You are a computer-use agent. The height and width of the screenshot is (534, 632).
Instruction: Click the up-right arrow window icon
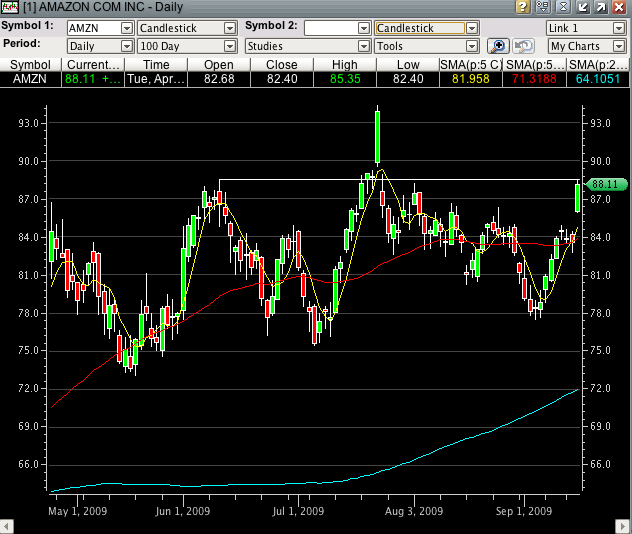click(x=600, y=7)
